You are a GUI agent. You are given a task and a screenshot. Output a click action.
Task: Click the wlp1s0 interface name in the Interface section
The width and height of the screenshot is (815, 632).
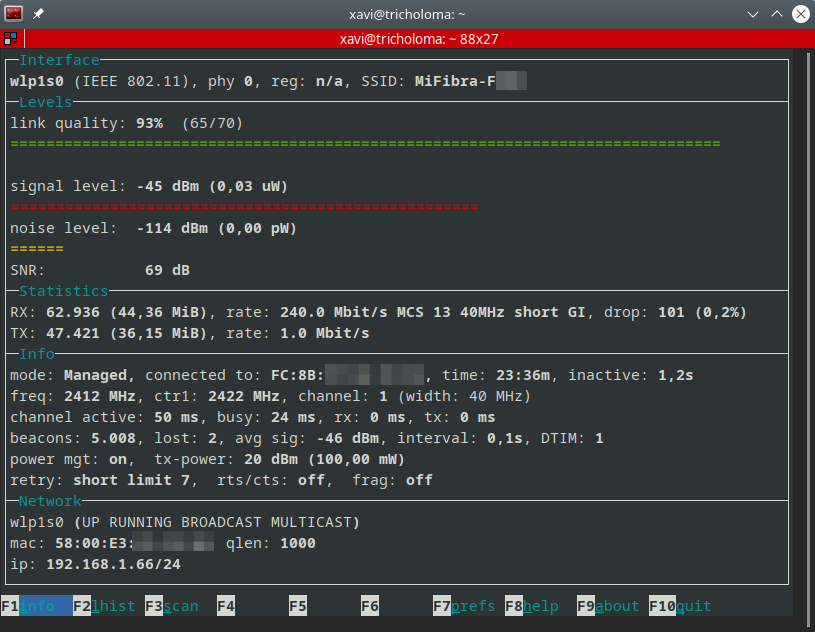click(x=37, y=81)
